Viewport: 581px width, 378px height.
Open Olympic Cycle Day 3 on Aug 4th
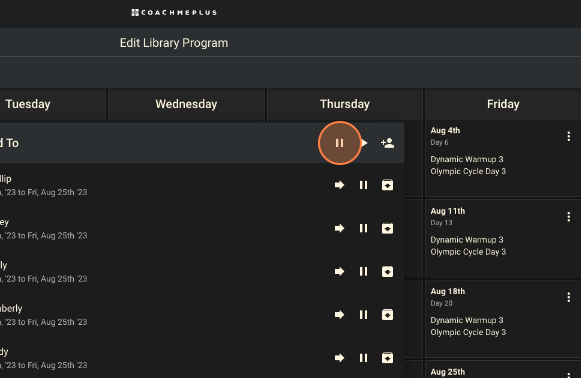pos(468,172)
